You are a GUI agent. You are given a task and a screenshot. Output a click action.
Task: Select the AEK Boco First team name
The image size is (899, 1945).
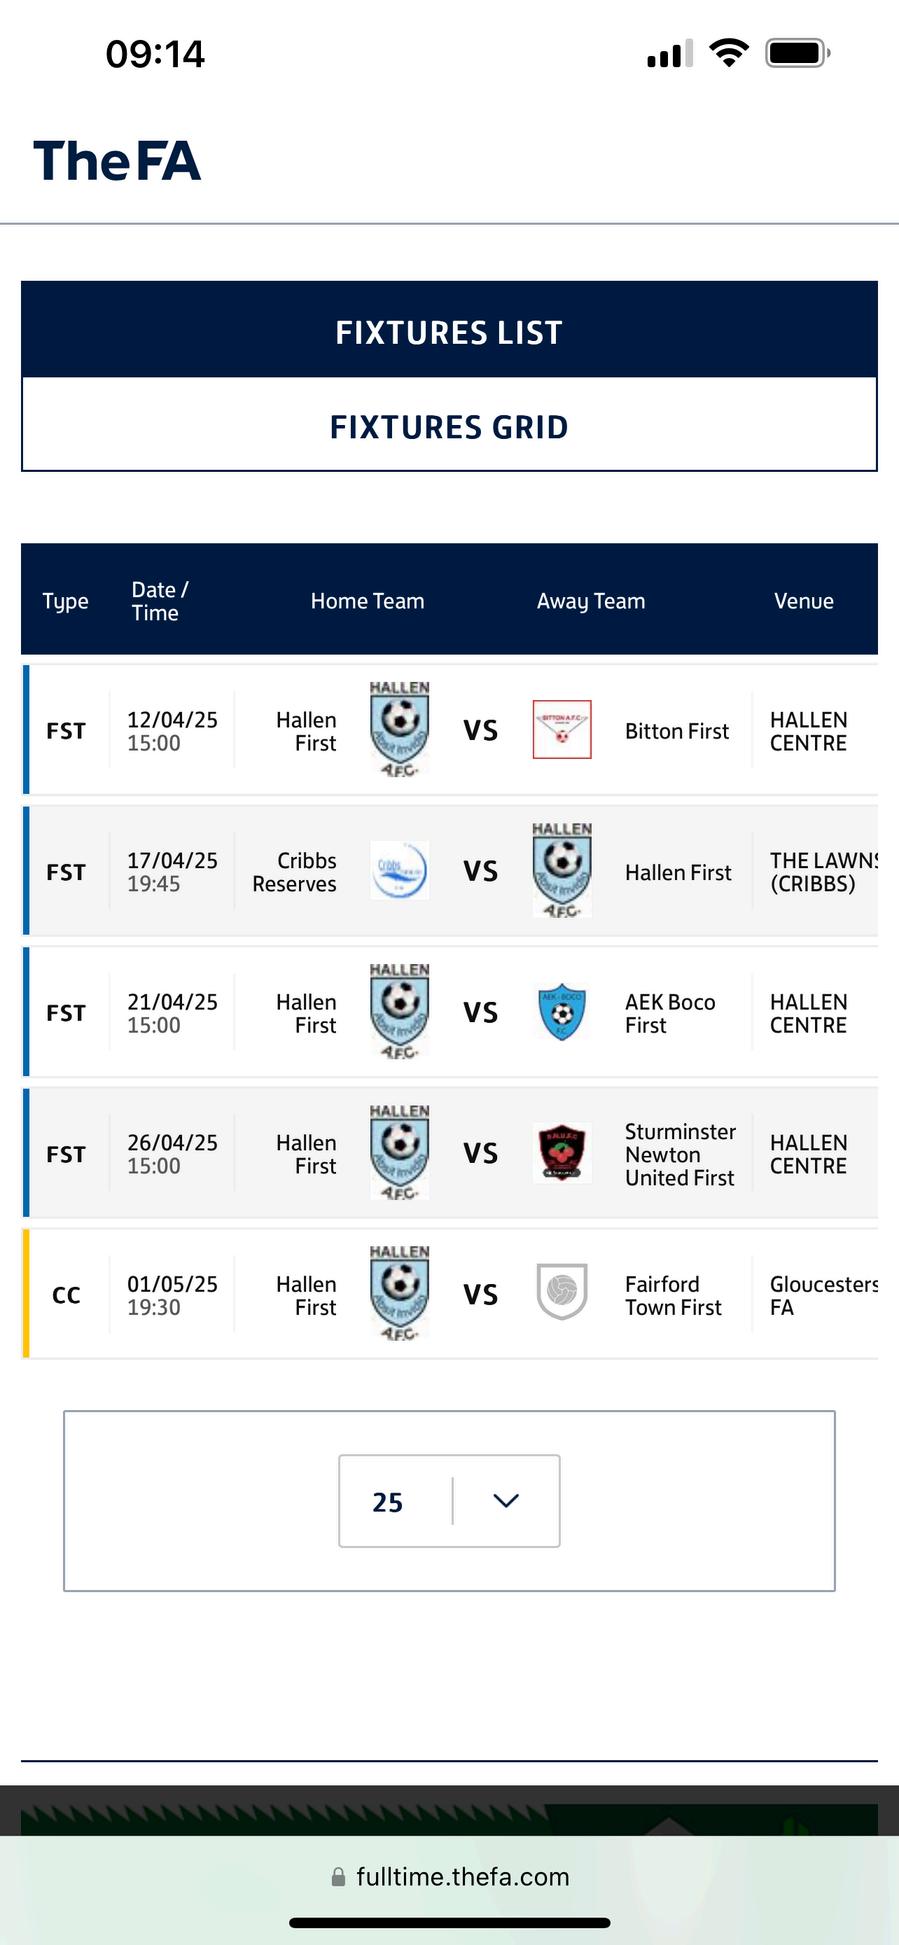tap(670, 1014)
